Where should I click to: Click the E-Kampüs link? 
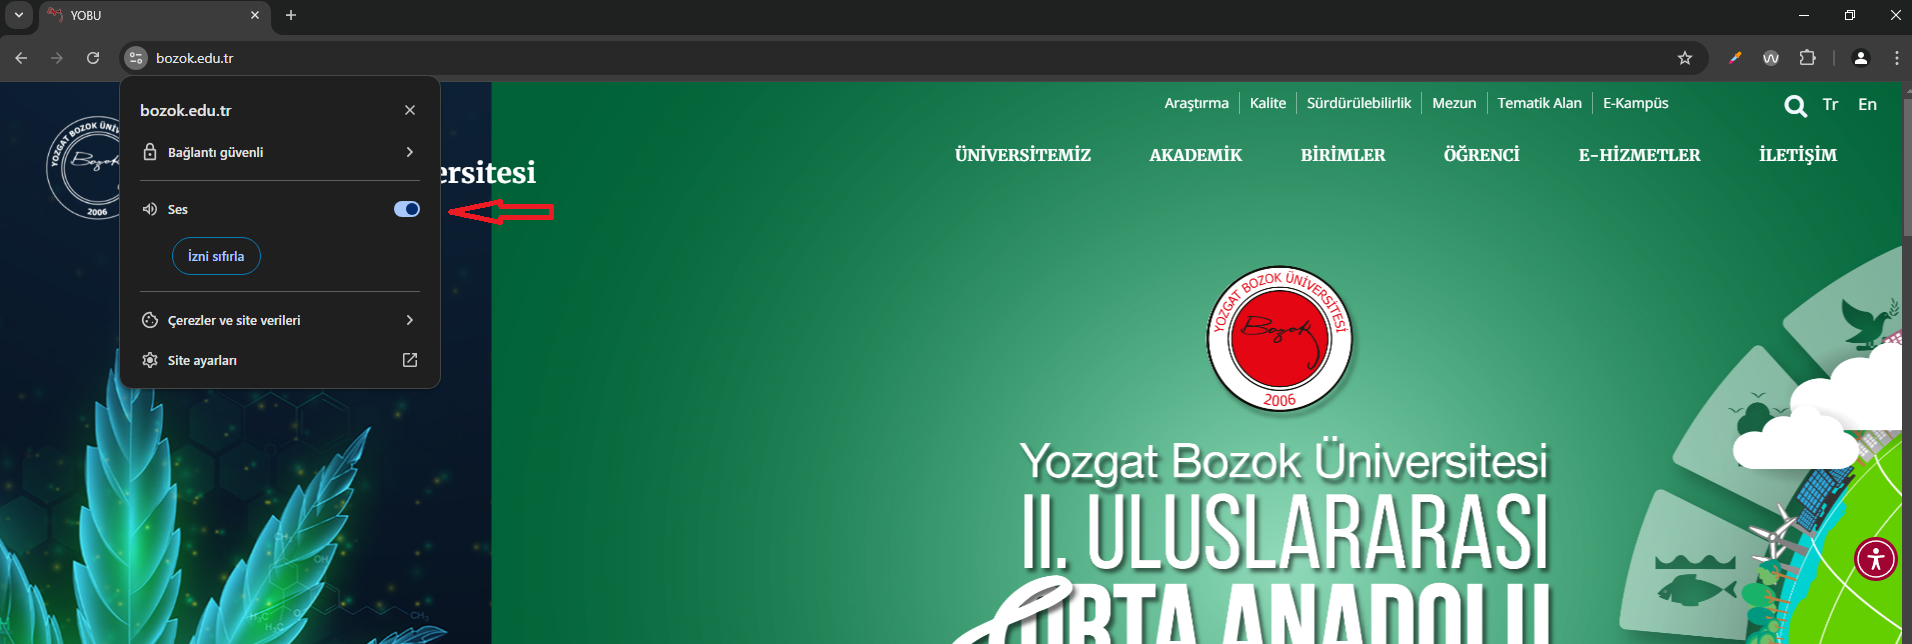[1635, 103]
